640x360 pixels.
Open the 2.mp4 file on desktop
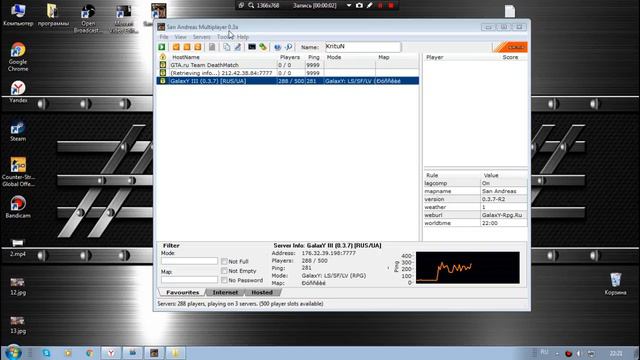18,248
